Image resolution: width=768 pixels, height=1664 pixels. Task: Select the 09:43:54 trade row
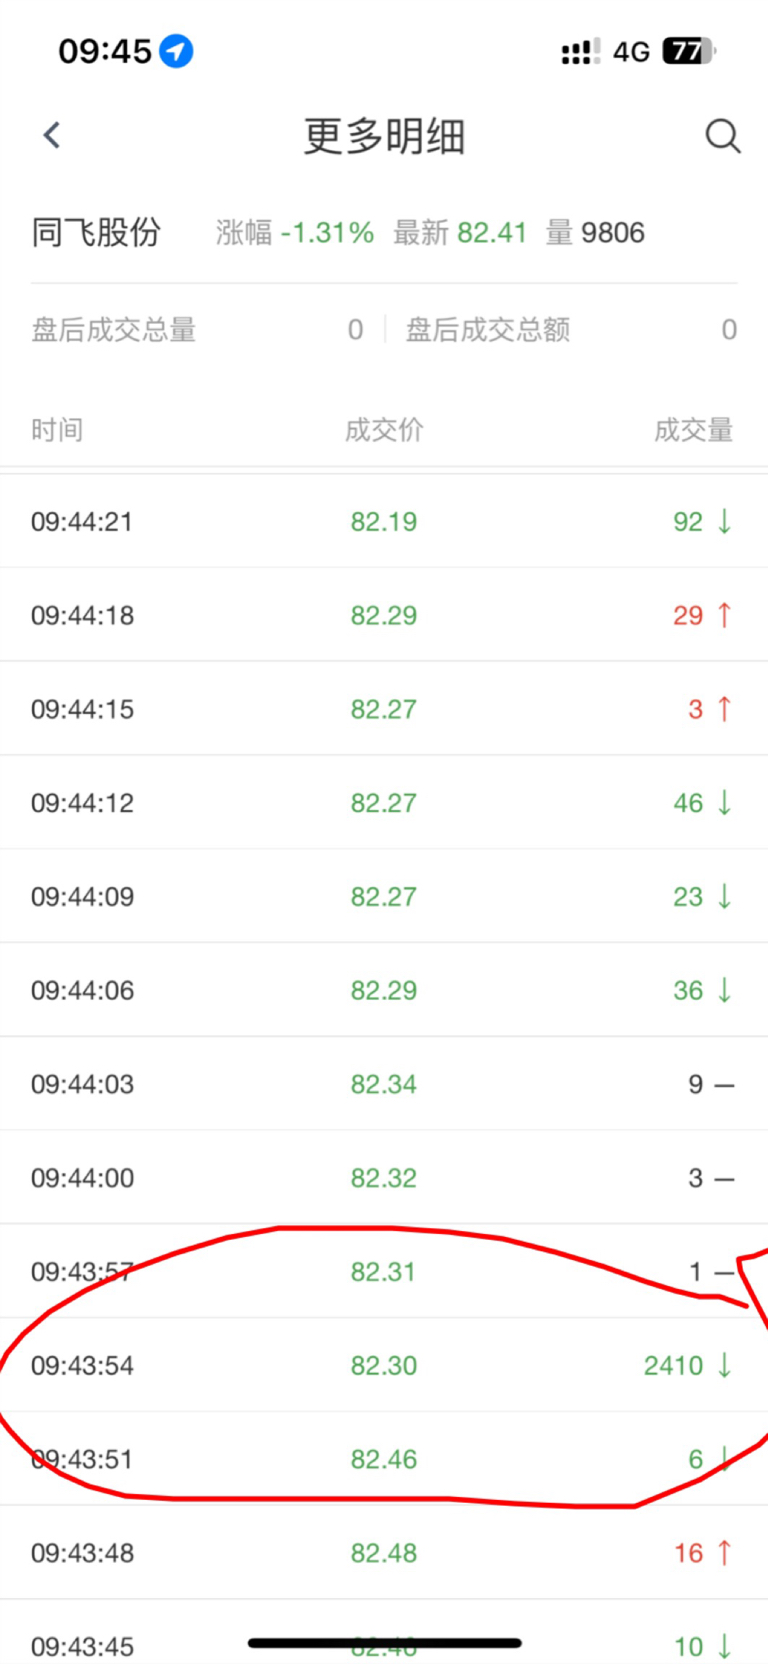point(384,1365)
